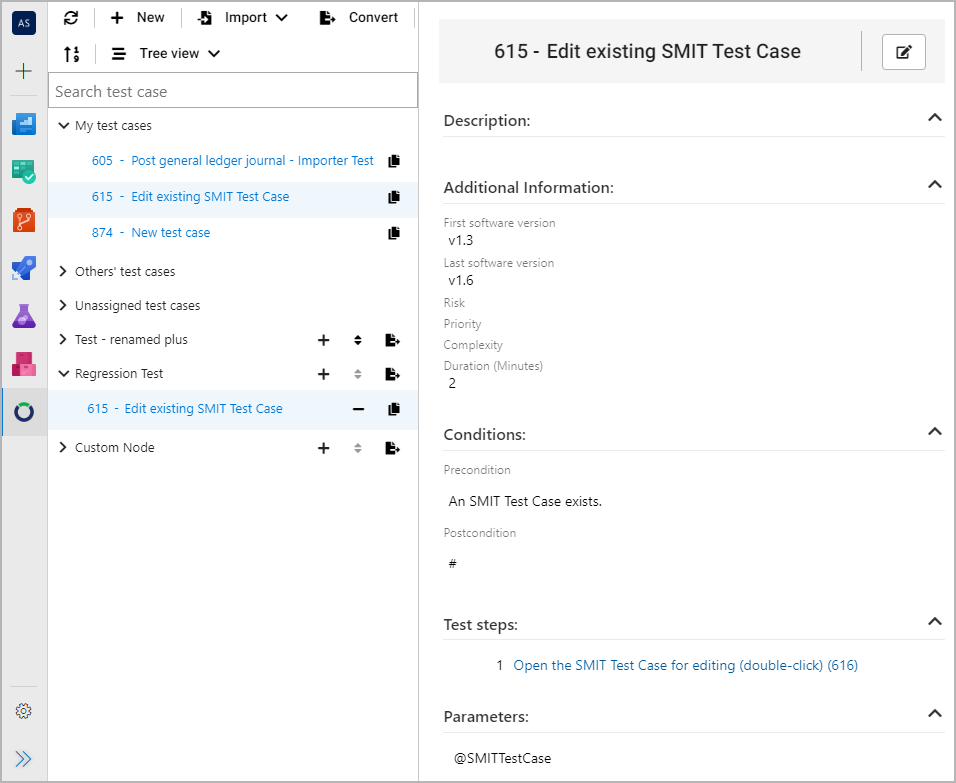Image resolution: width=956 pixels, height=783 pixels.
Task: Open Test Plans flask icon
Action: click(x=24, y=316)
